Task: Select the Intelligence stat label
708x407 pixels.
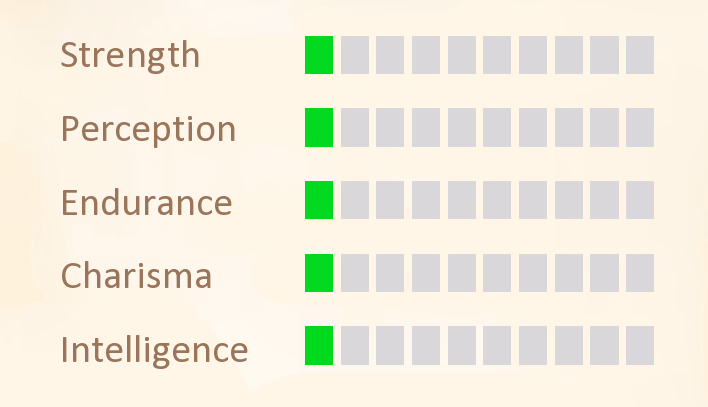Action: [x=154, y=351]
